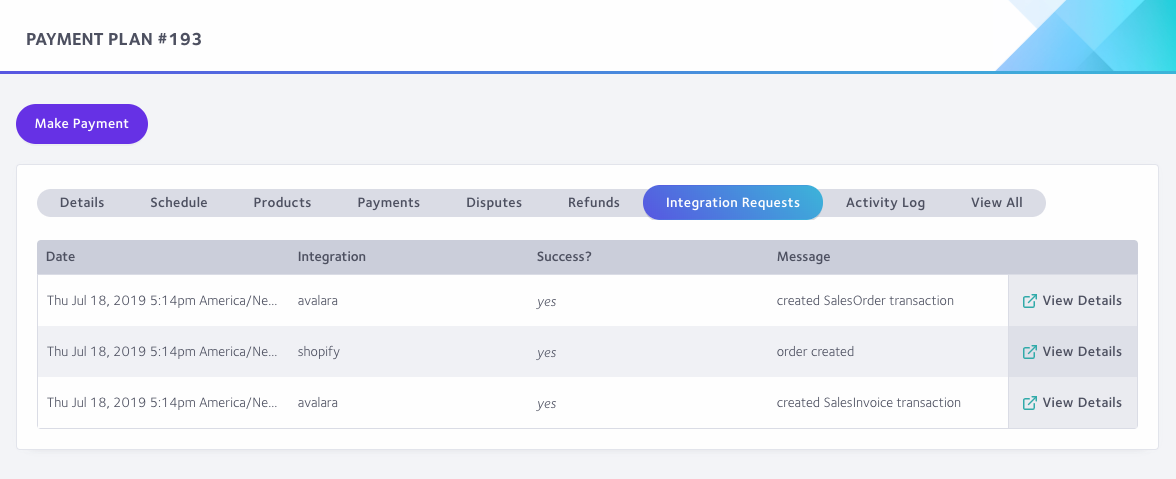This screenshot has width=1176, height=479.
Task: Open the Products tab
Action: [x=282, y=202]
